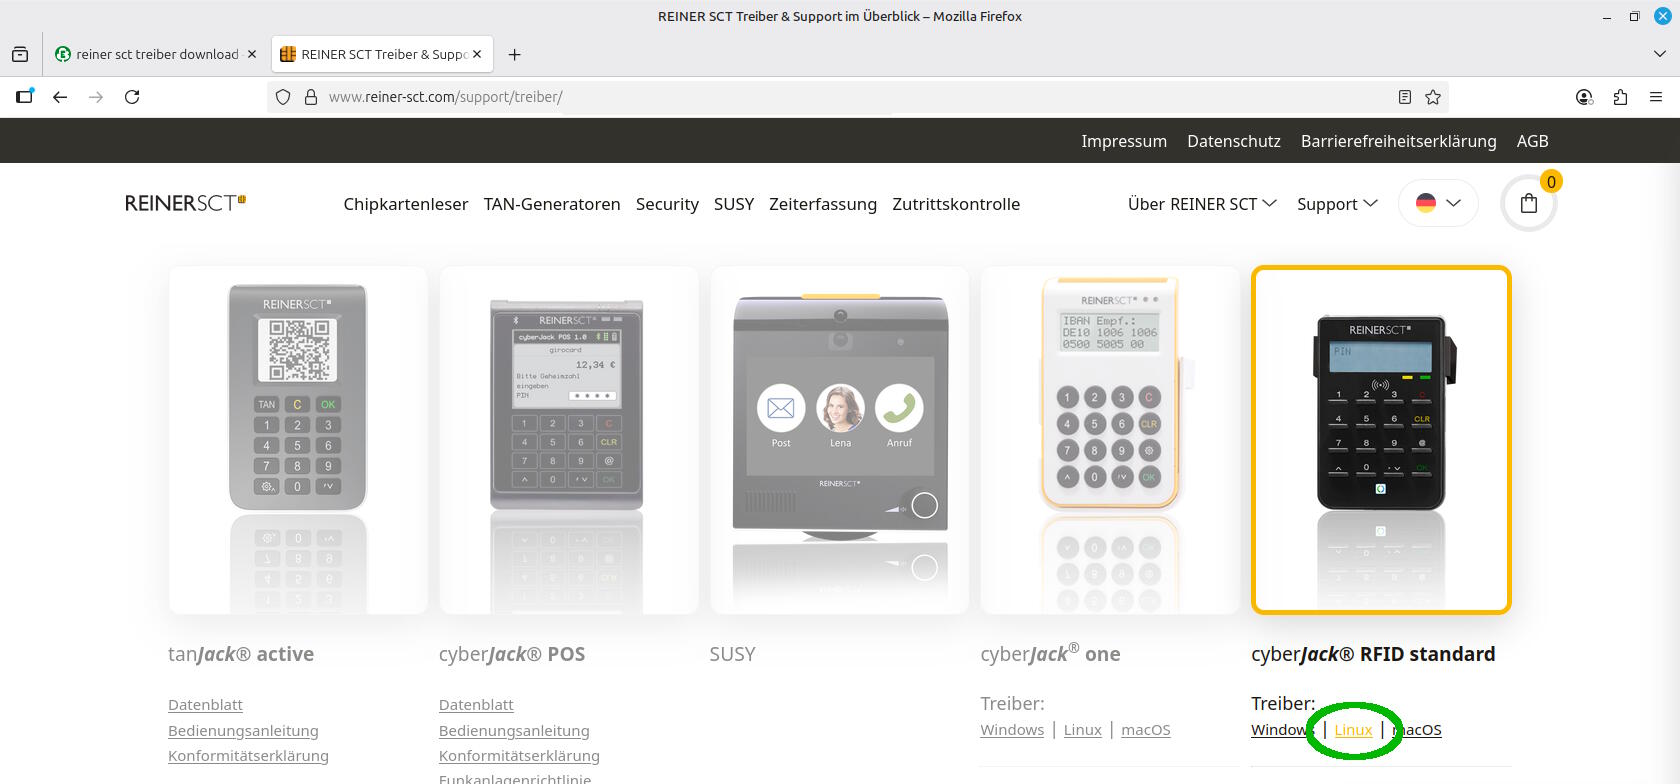Open cyberJack POS Bedienungsanleitung link
This screenshot has width=1680, height=784.
tap(514, 731)
